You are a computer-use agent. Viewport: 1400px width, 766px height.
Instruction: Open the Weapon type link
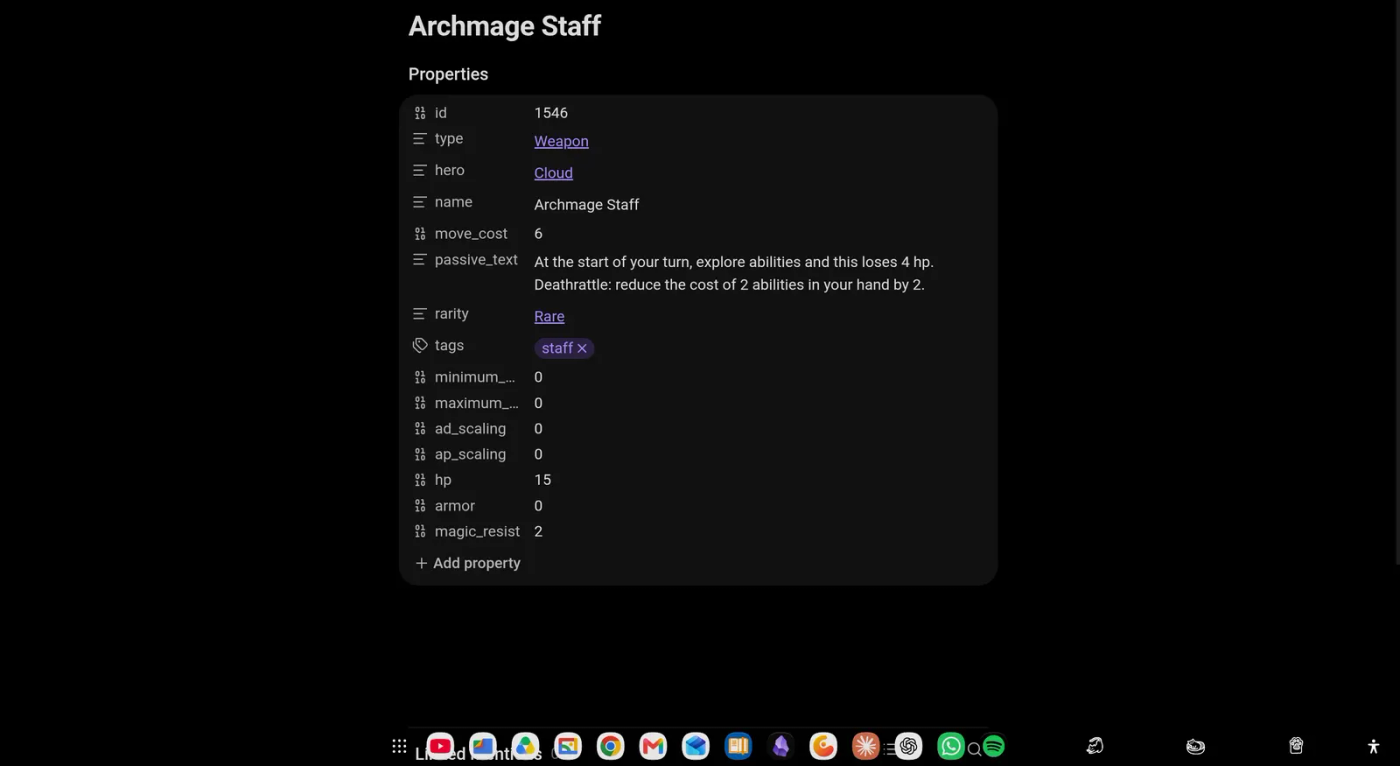tap(561, 141)
